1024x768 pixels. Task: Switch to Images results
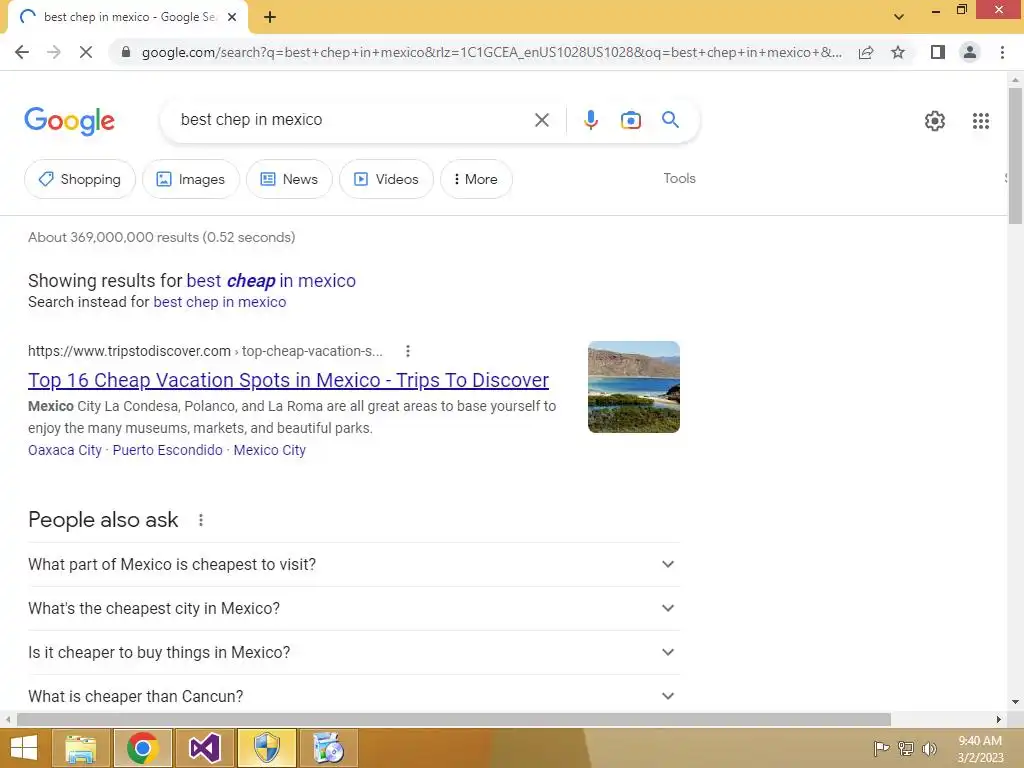pyautogui.click(x=191, y=179)
